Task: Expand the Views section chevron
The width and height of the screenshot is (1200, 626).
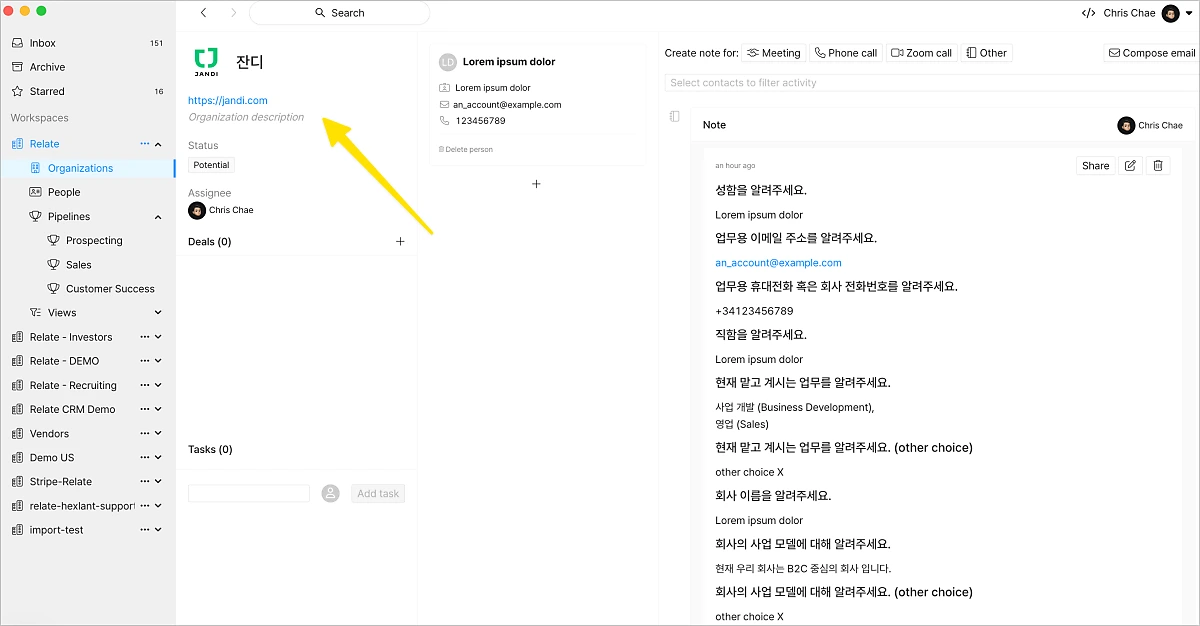Action: (158, 313)
